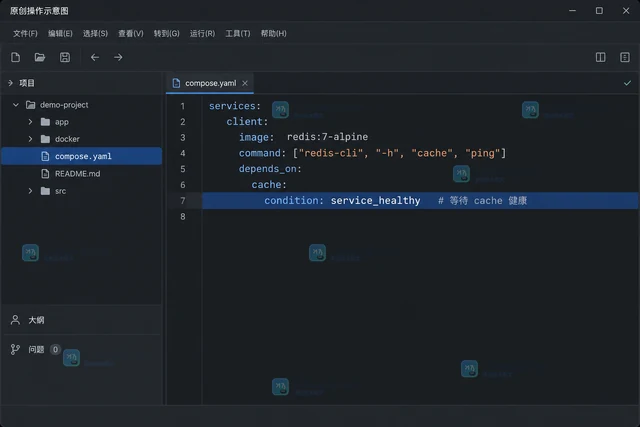Click line number 1 in the gutter
This screenshot has height=427, width=640.
(x=183, y=107)
